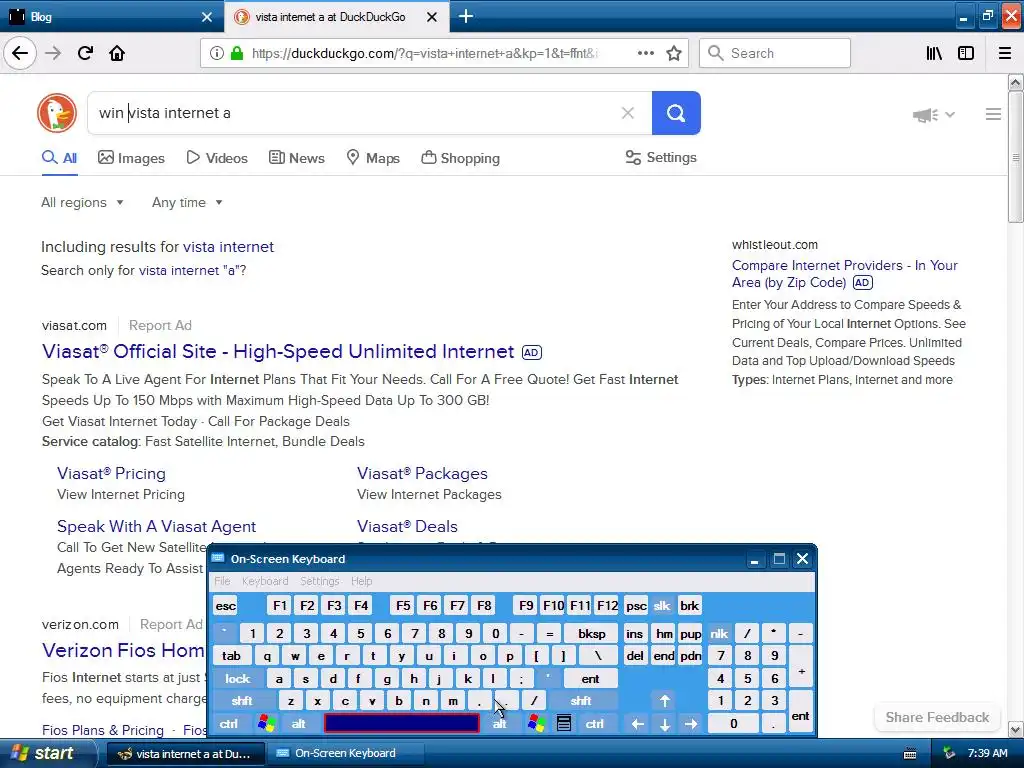Viewport: 1024px width, 768px height.
Task: Switch to the Maps results tab
Action: [x=373, y=158]
